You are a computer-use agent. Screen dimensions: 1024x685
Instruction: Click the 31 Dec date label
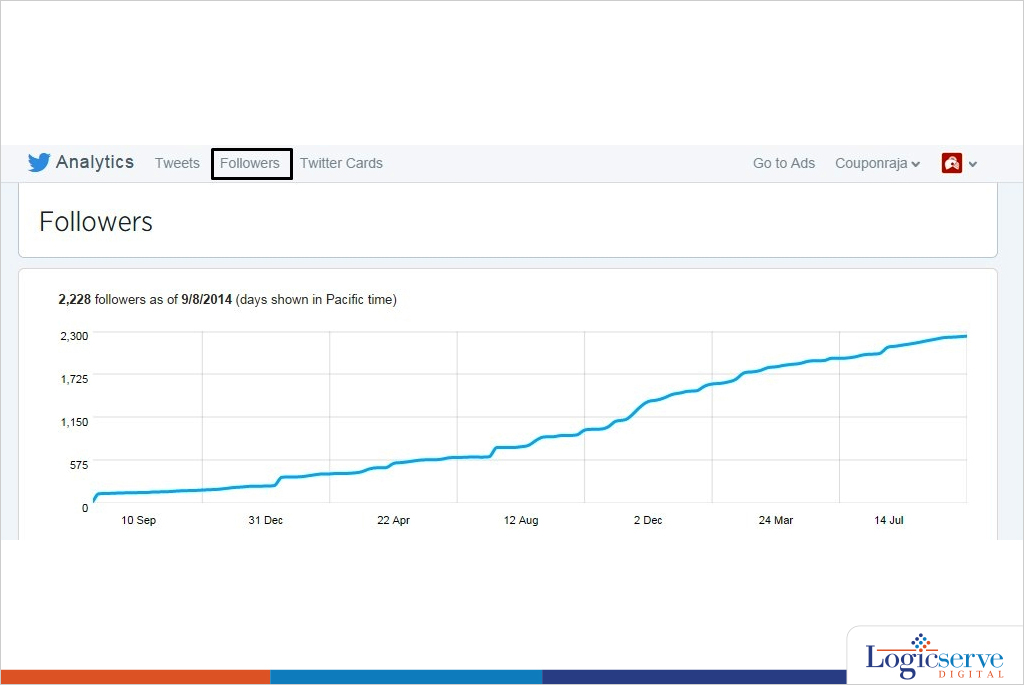[266, 520]
